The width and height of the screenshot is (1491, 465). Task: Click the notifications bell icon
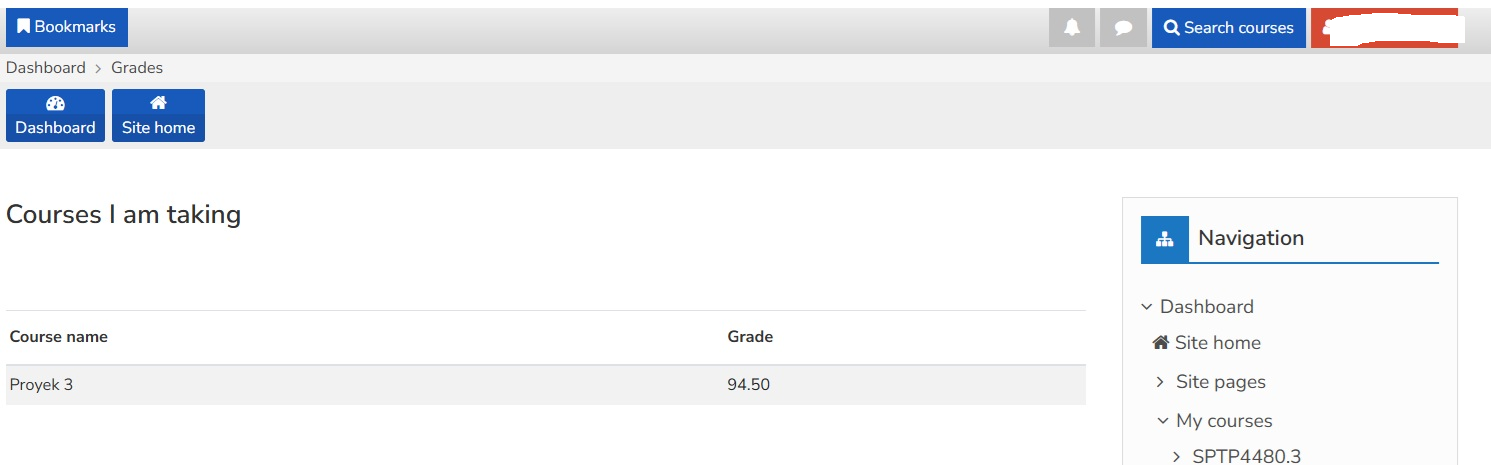(1072, 28)
